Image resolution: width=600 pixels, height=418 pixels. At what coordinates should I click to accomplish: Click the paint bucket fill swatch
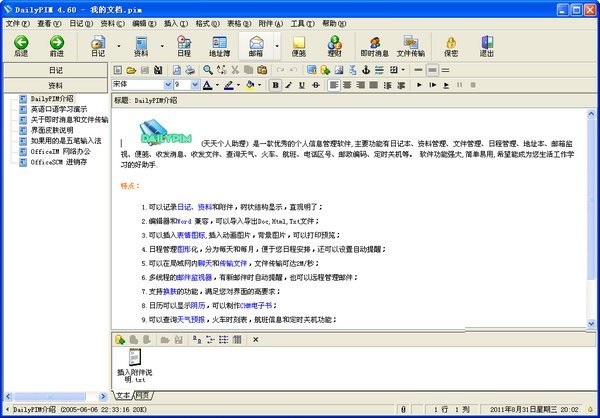click(x=250, y=85)
